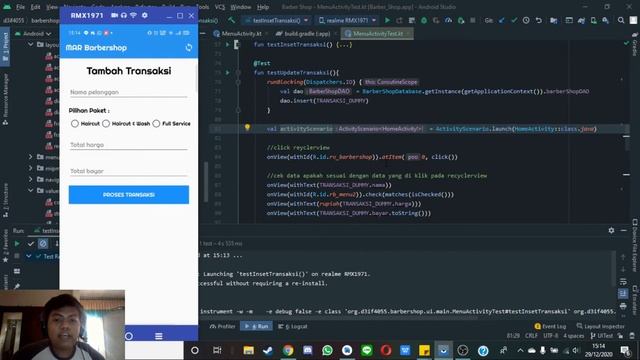Click the UTF-8 encoding indicator

[551, 336]
